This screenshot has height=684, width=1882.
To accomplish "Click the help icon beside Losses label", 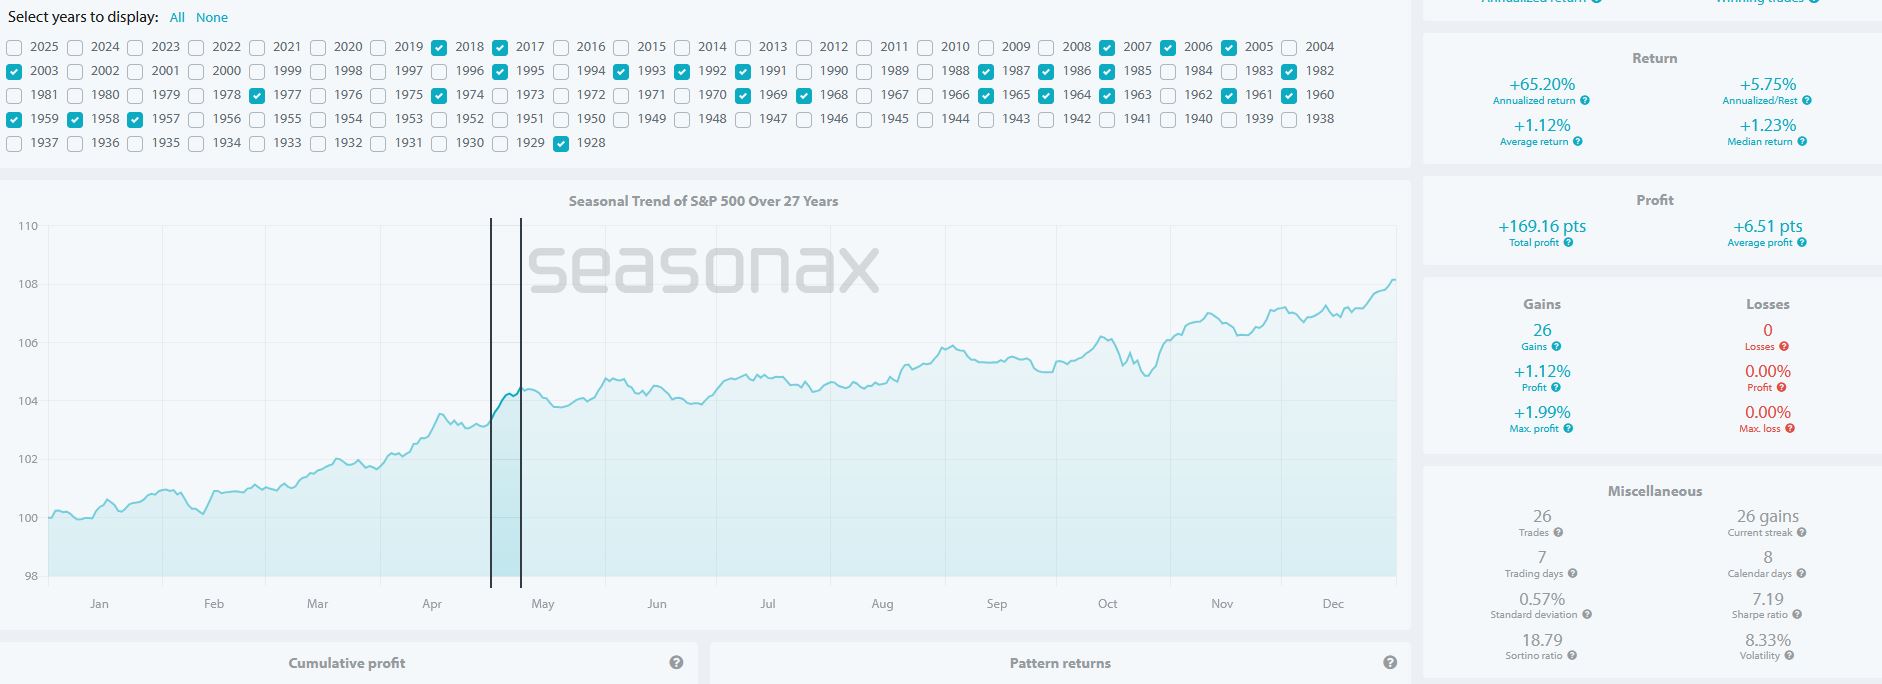I will (1784, 347).
